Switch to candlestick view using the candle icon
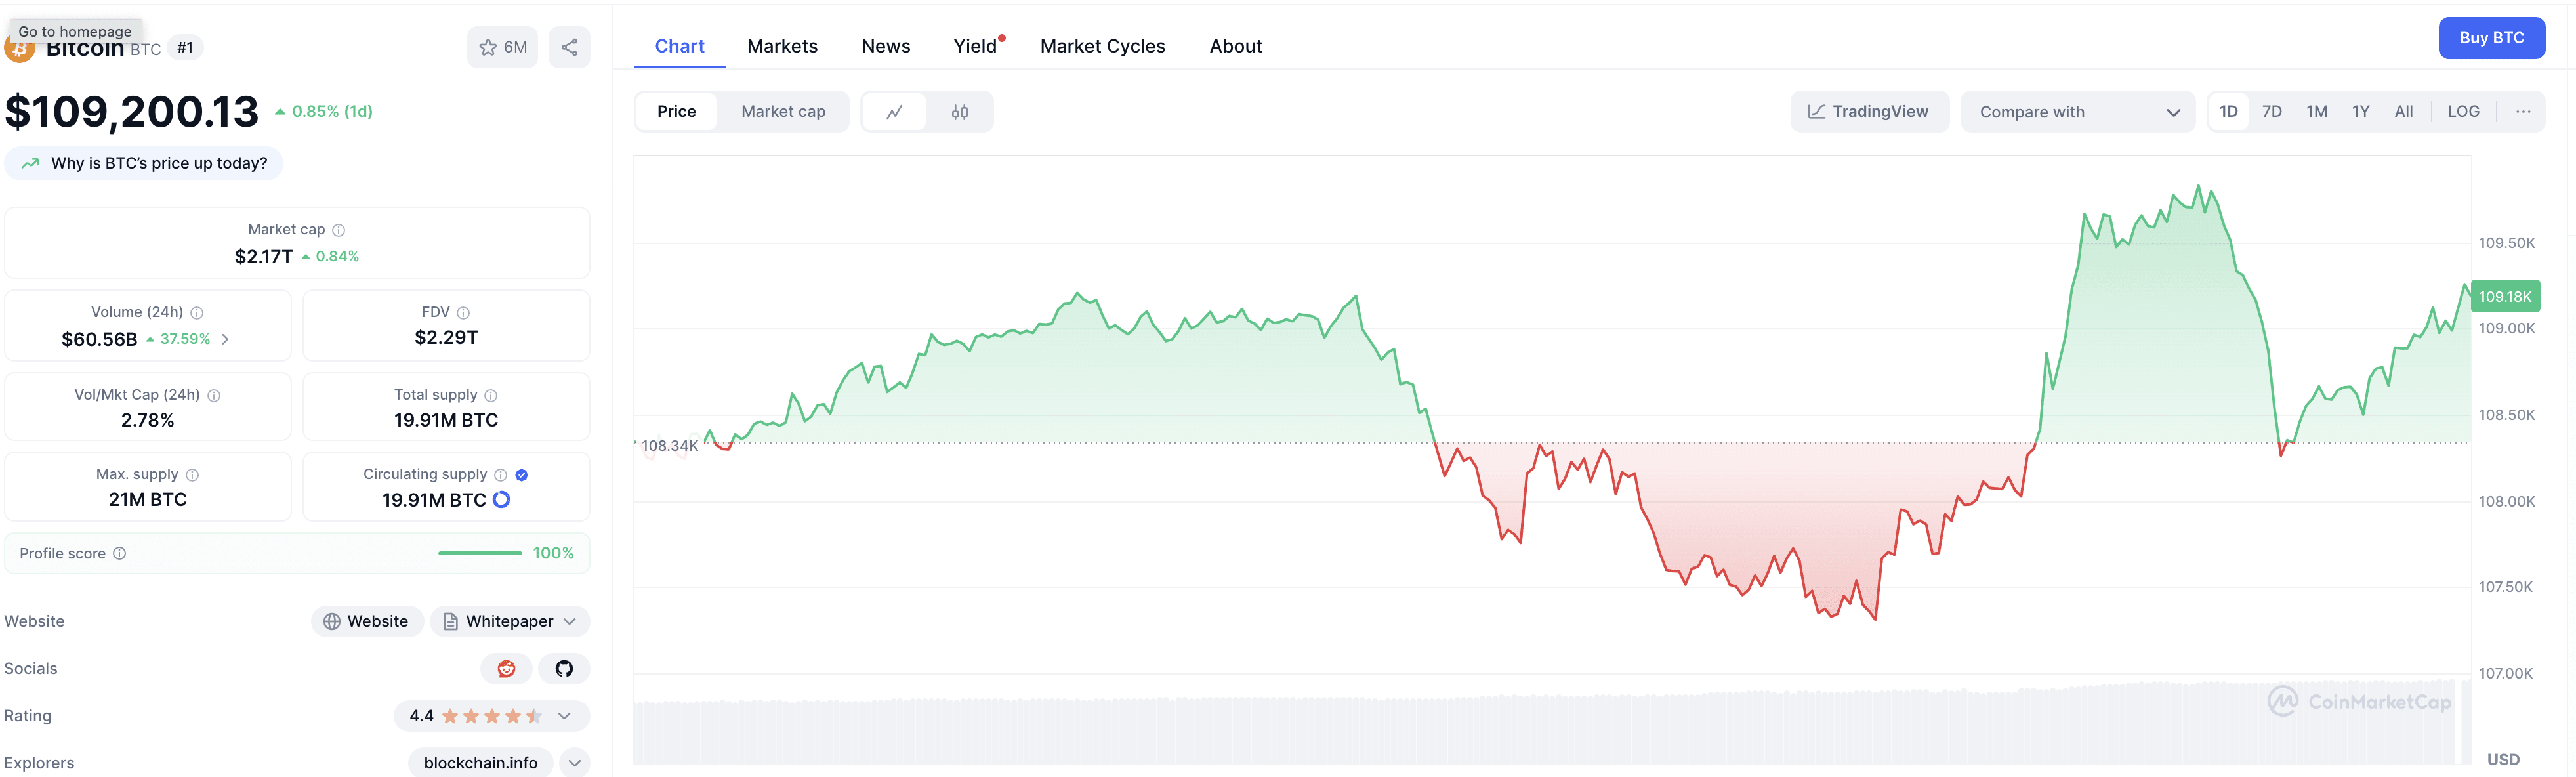 959,111
